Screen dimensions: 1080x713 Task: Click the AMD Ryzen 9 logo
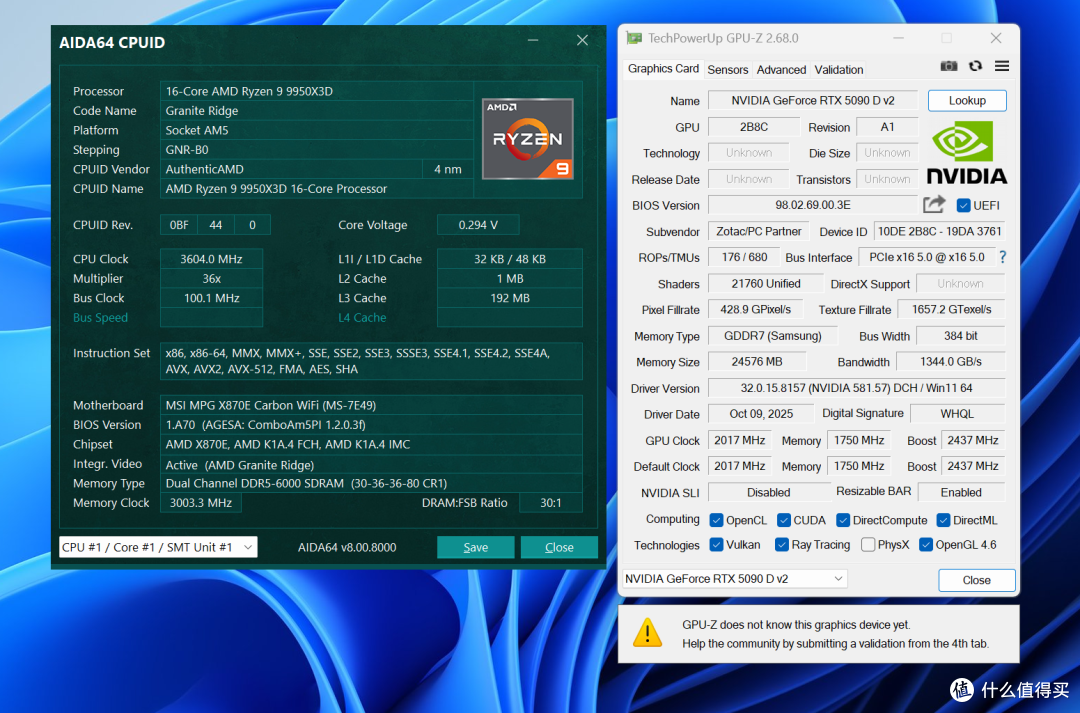click(x=528, y=138)
